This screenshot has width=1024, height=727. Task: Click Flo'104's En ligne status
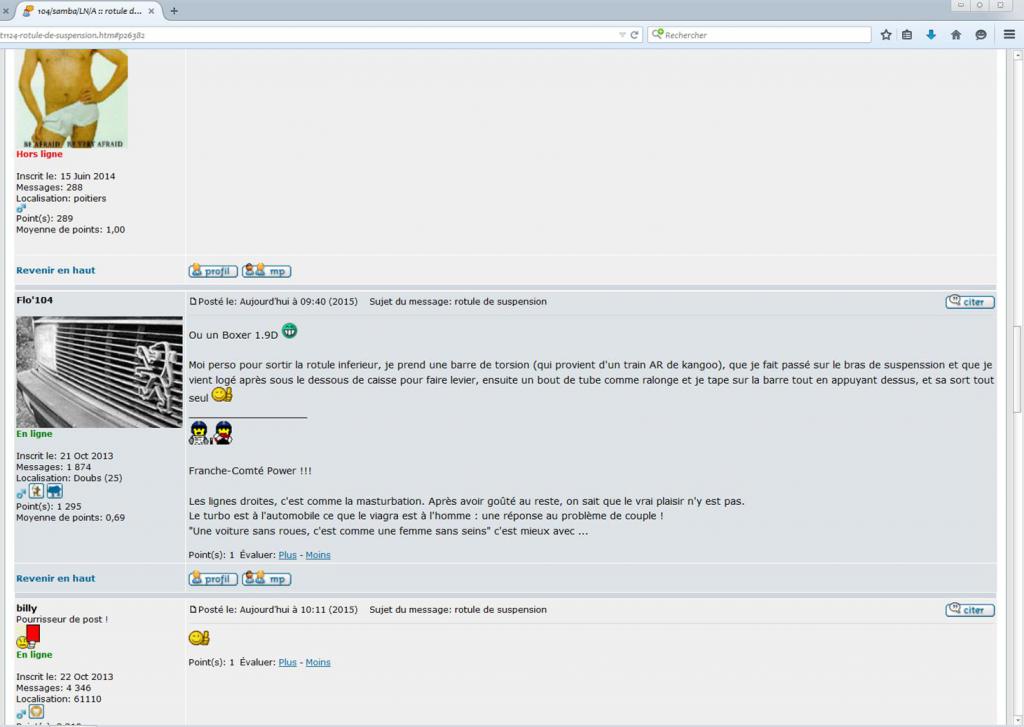pyautogui.click(x=34, y=434)
